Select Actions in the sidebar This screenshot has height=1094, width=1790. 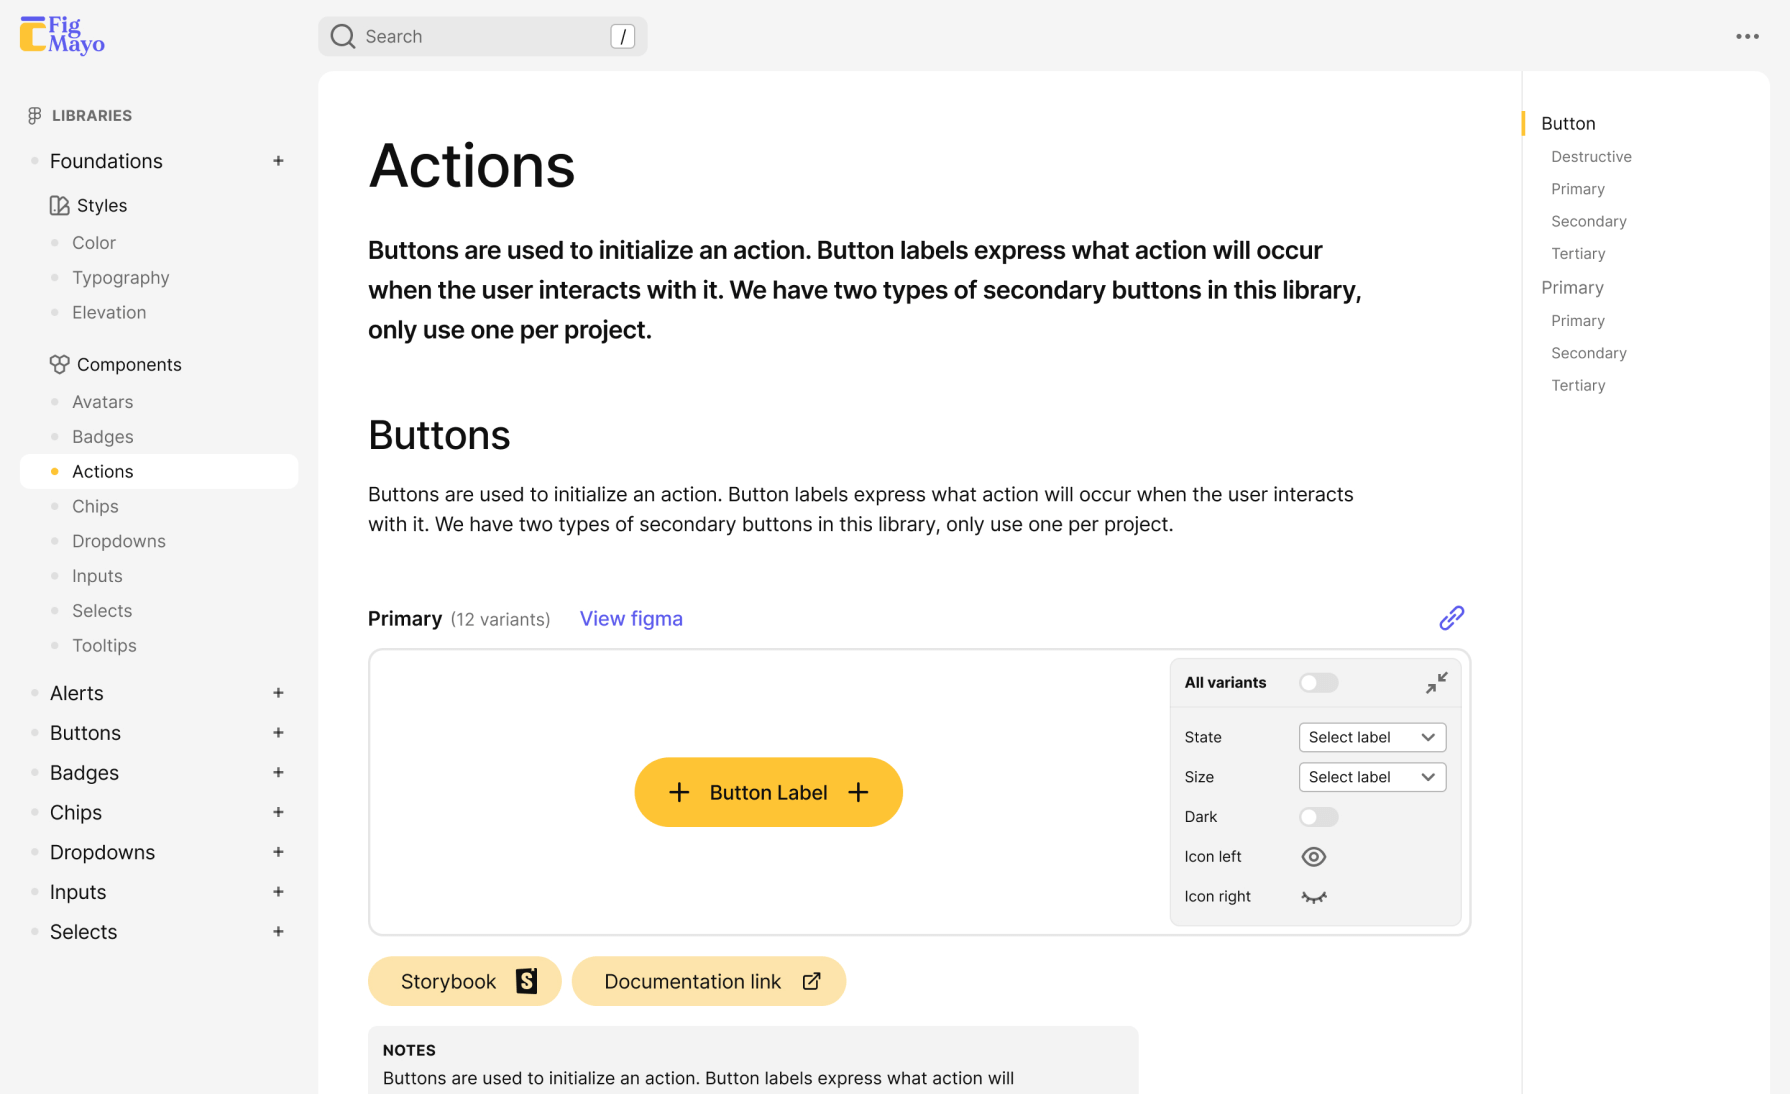(x=102, y=471)
